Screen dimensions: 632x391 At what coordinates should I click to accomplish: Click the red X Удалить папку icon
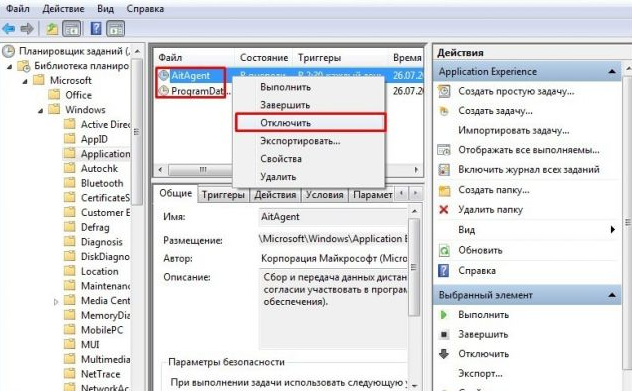[444, 210]
